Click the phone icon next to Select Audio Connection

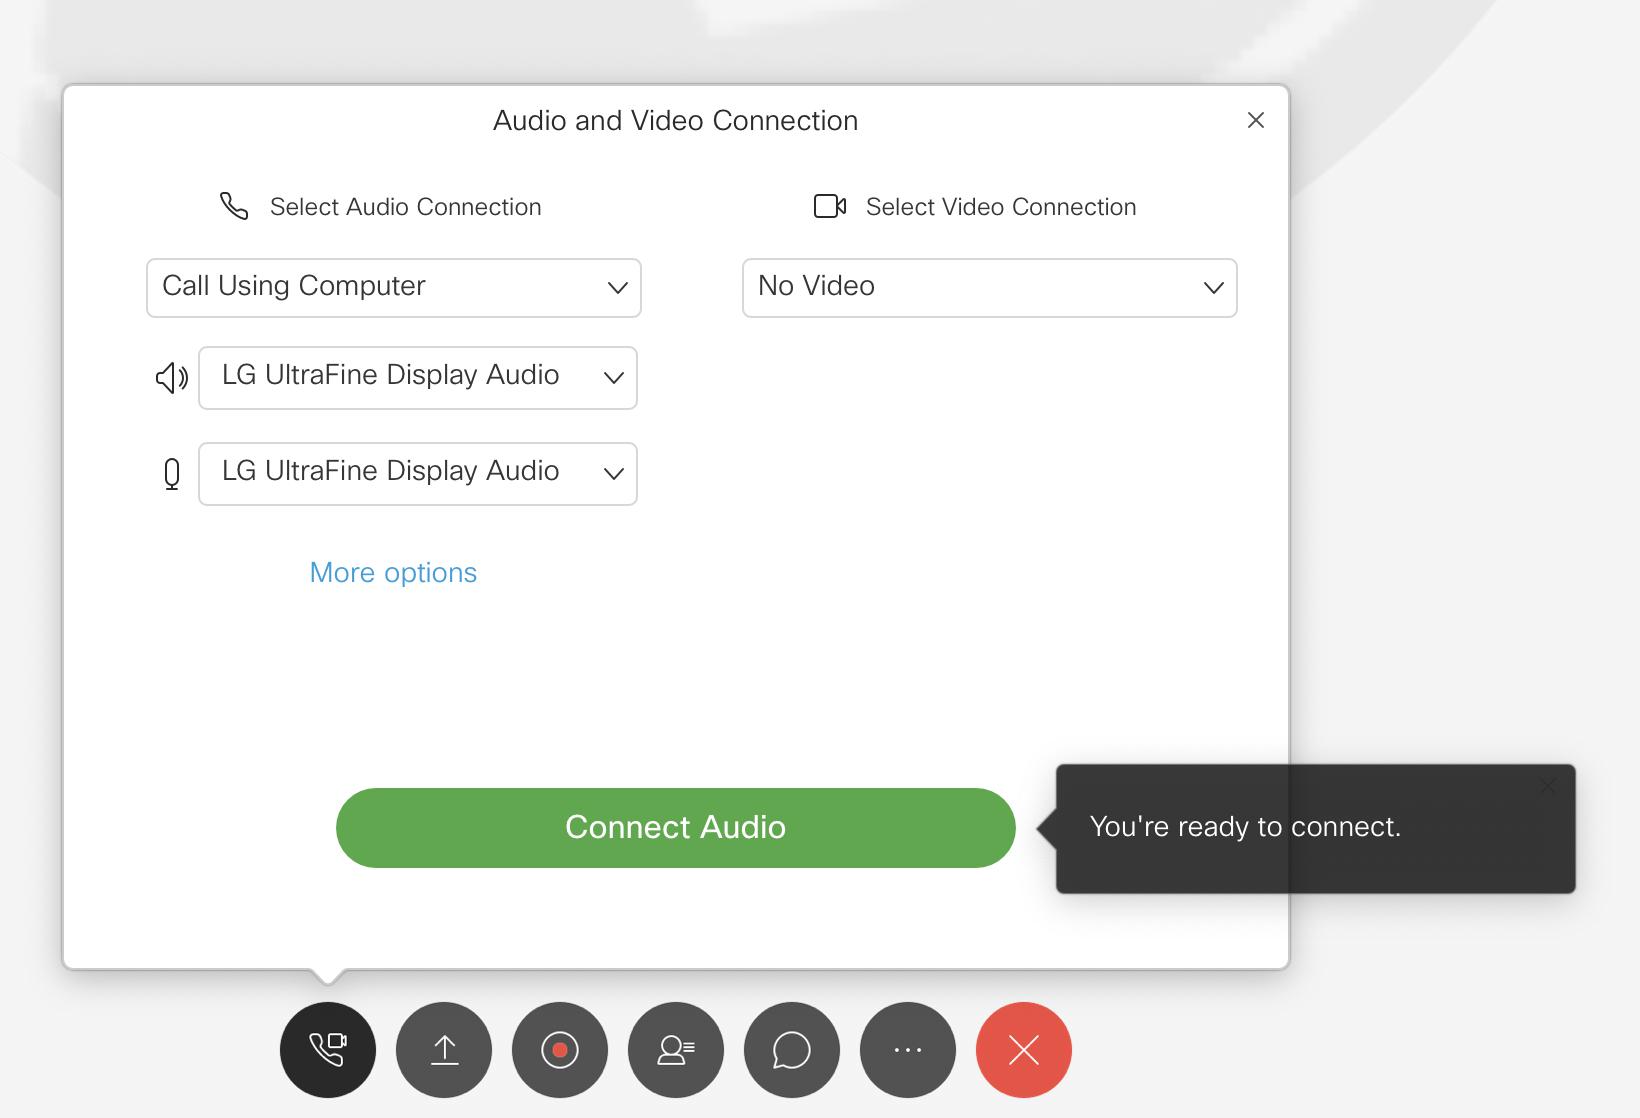[233, 206]
